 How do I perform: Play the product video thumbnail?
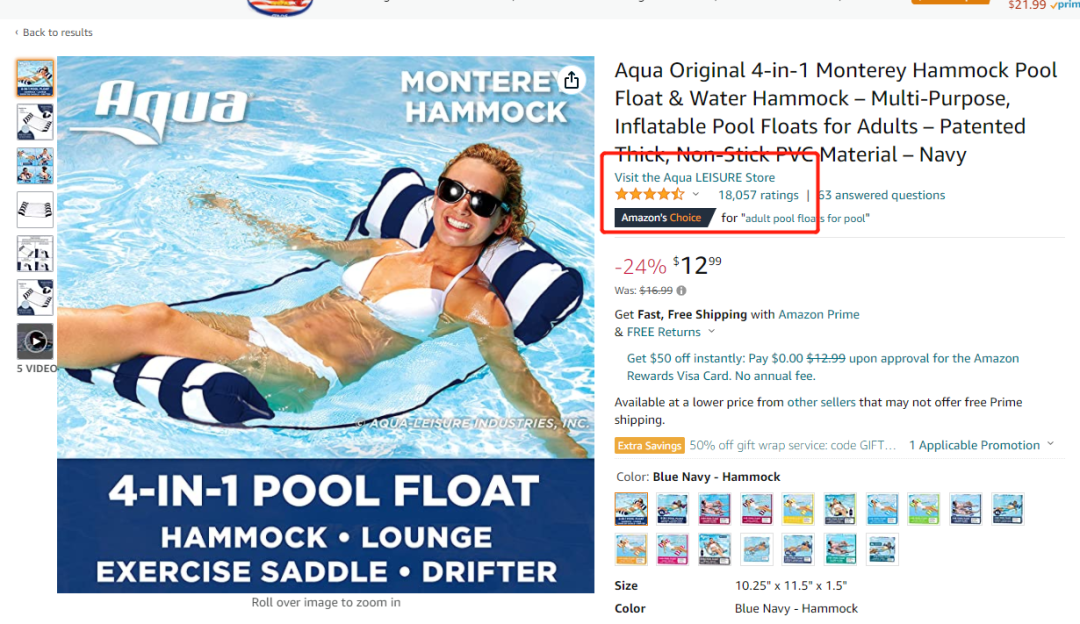pos(35,341)
